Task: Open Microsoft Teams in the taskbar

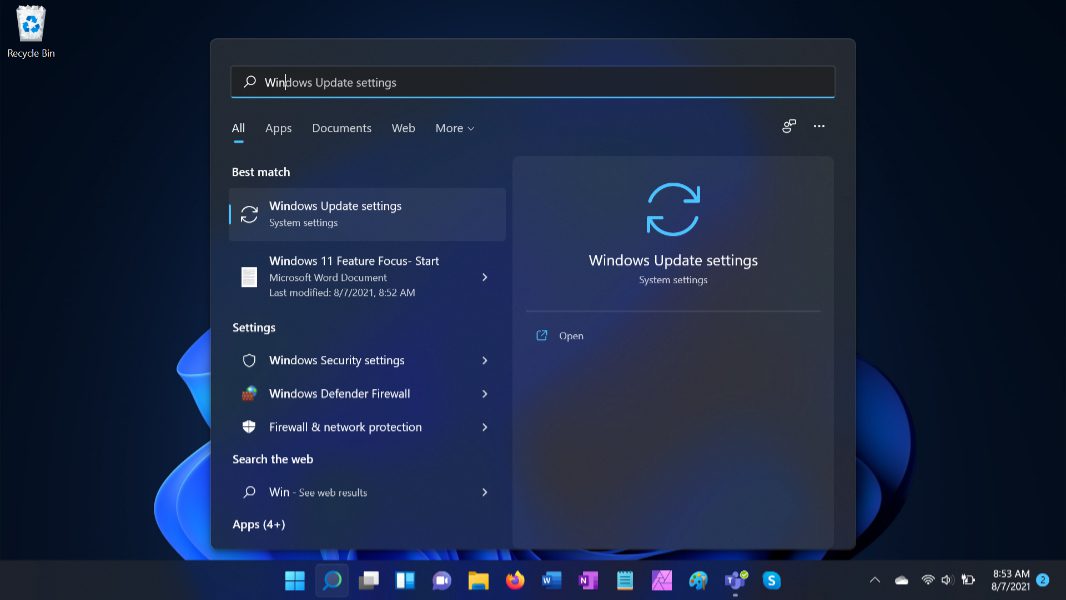Action: click(735, 580)
